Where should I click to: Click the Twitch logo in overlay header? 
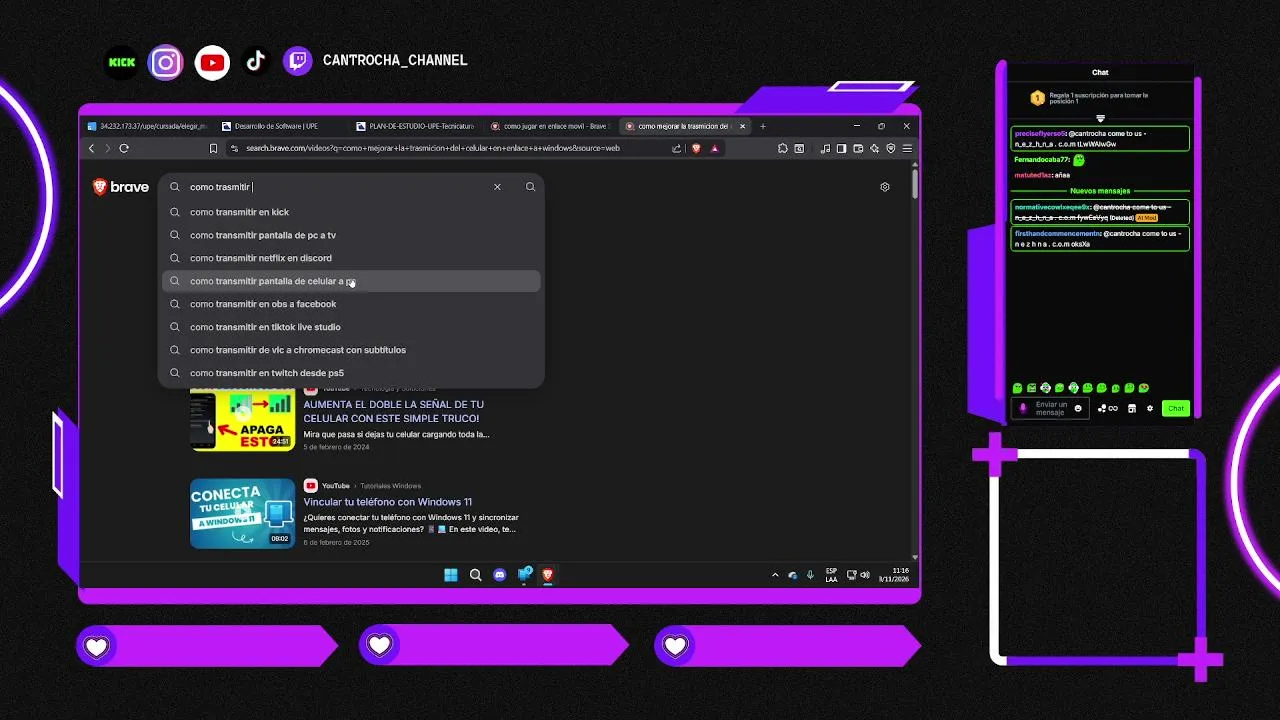297,62
